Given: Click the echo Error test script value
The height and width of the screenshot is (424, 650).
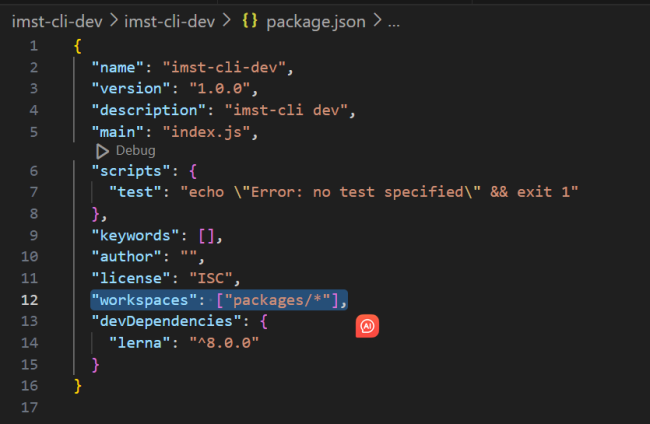Looking at the screenshot, I should [x=379, y=192].
